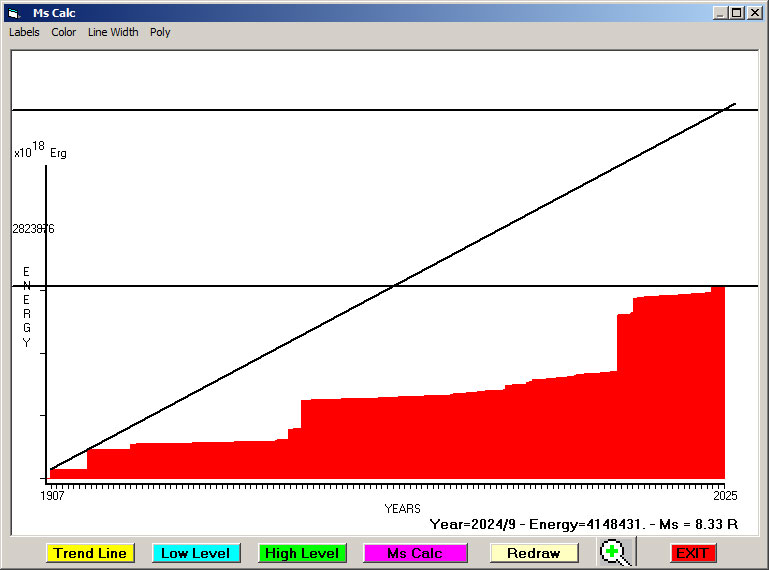Click the Year/Energy/Ms status readout text
Image resolution: width=769 pixels, height=570 pixels.
[x=583, y=523]
